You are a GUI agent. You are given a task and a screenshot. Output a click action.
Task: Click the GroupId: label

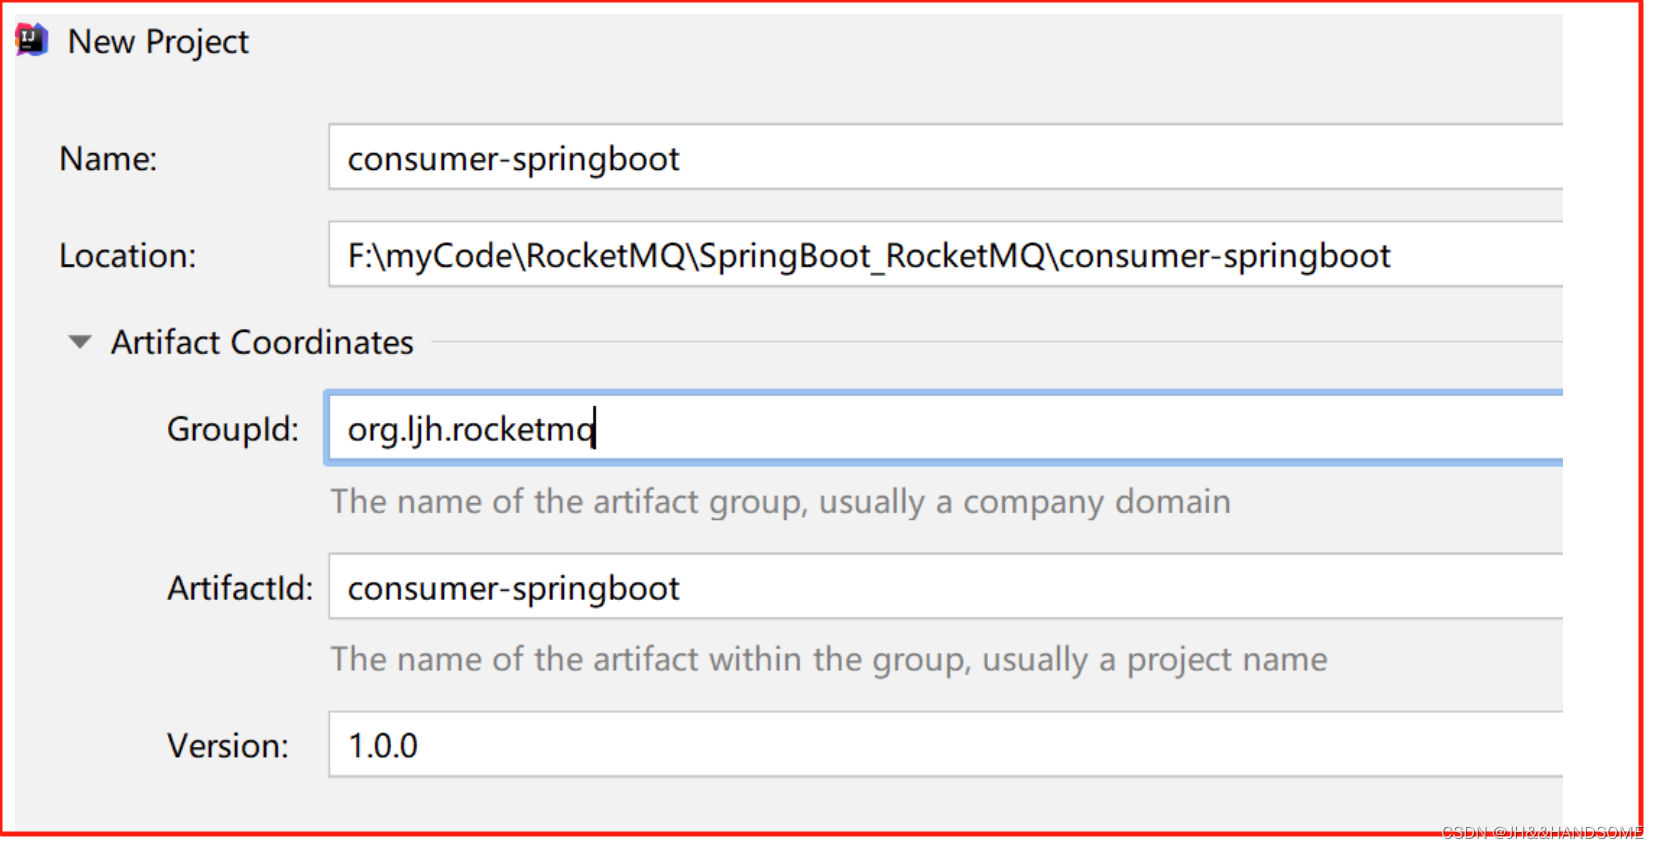coord(233,429)
